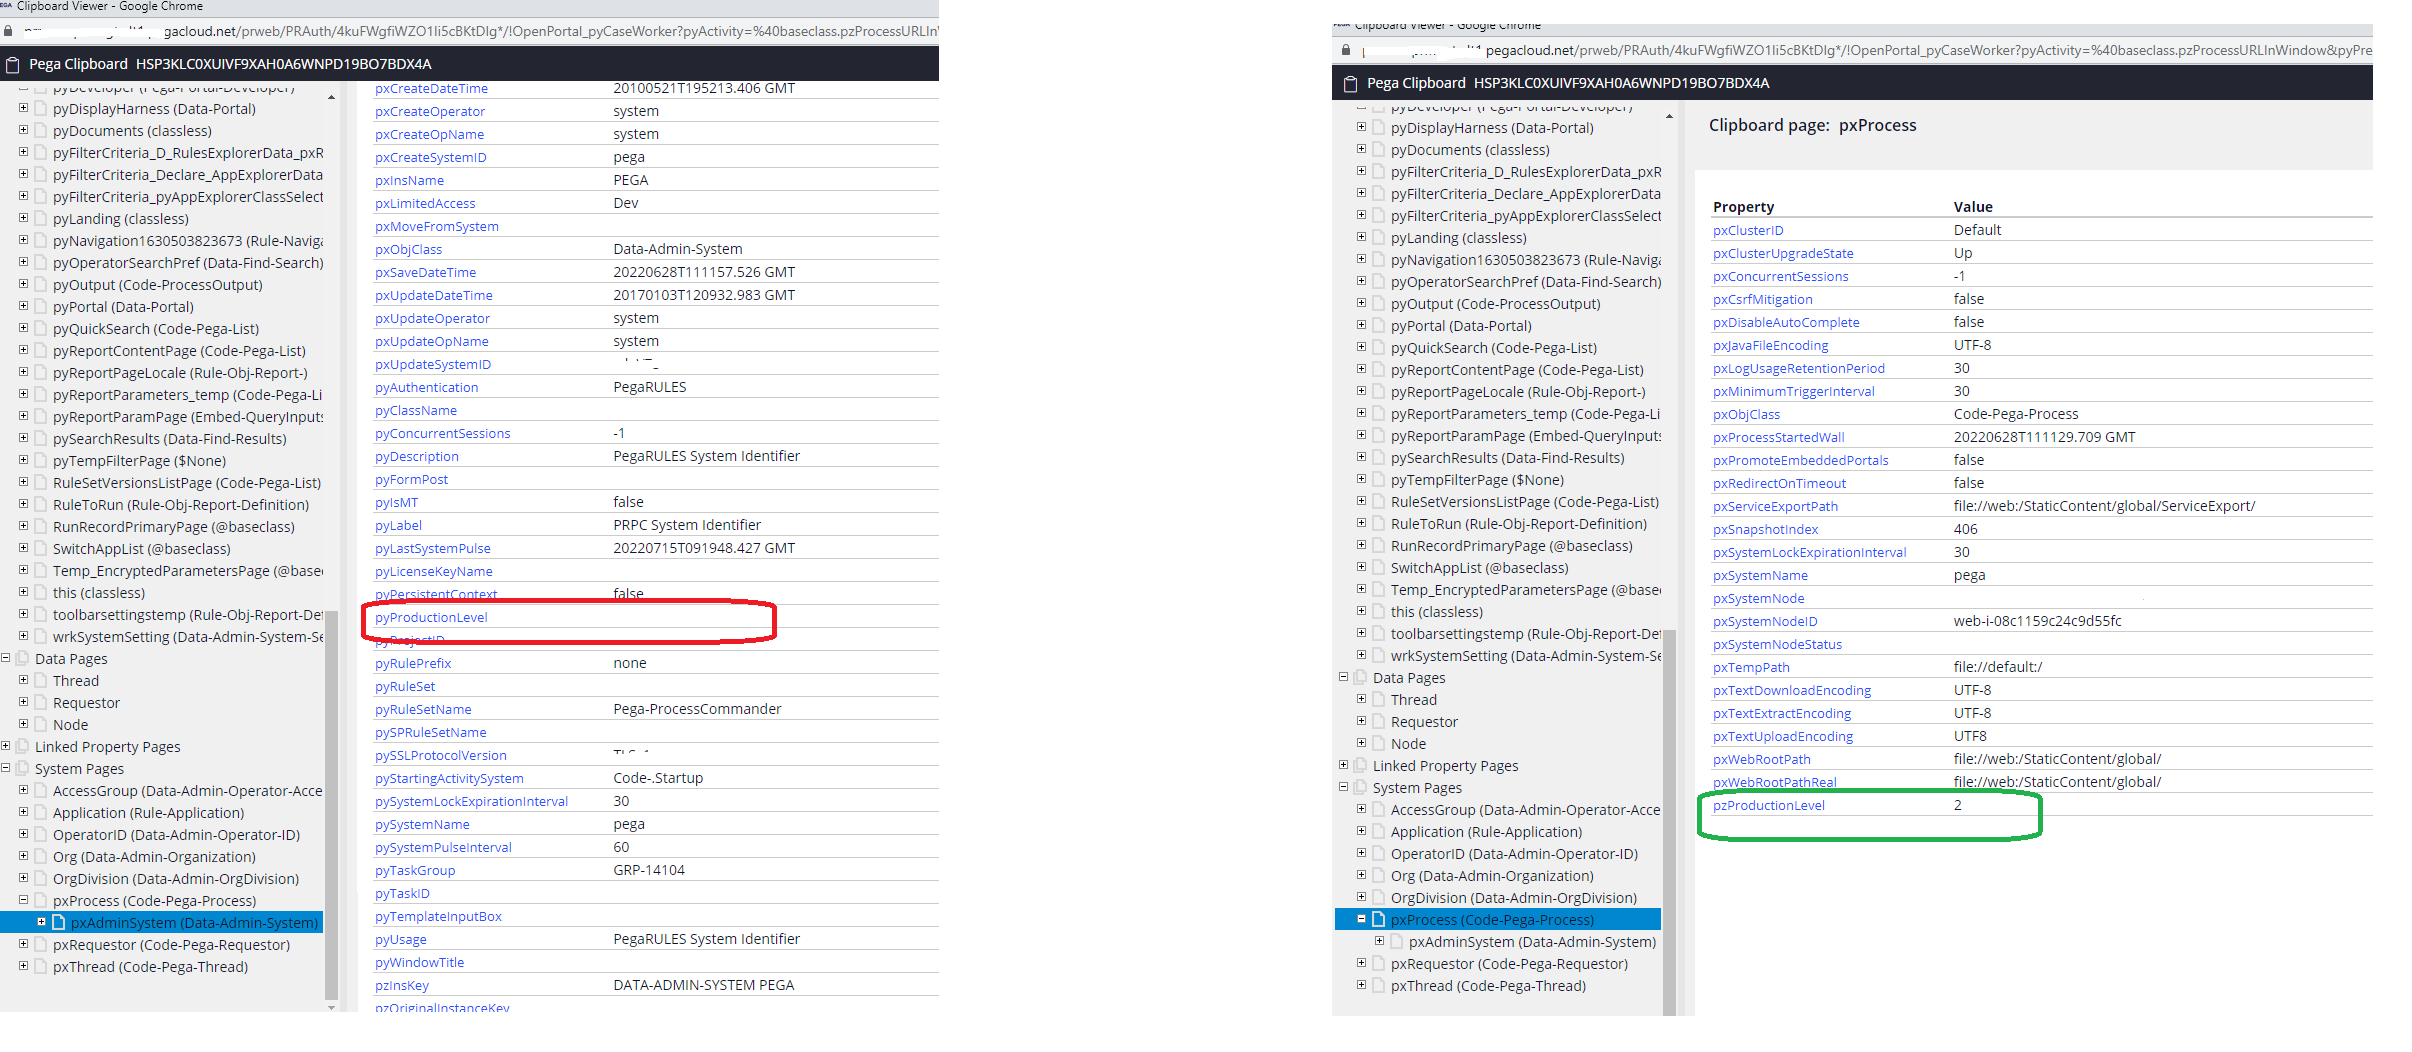Open pxTempPath property link

[1751, 668]
